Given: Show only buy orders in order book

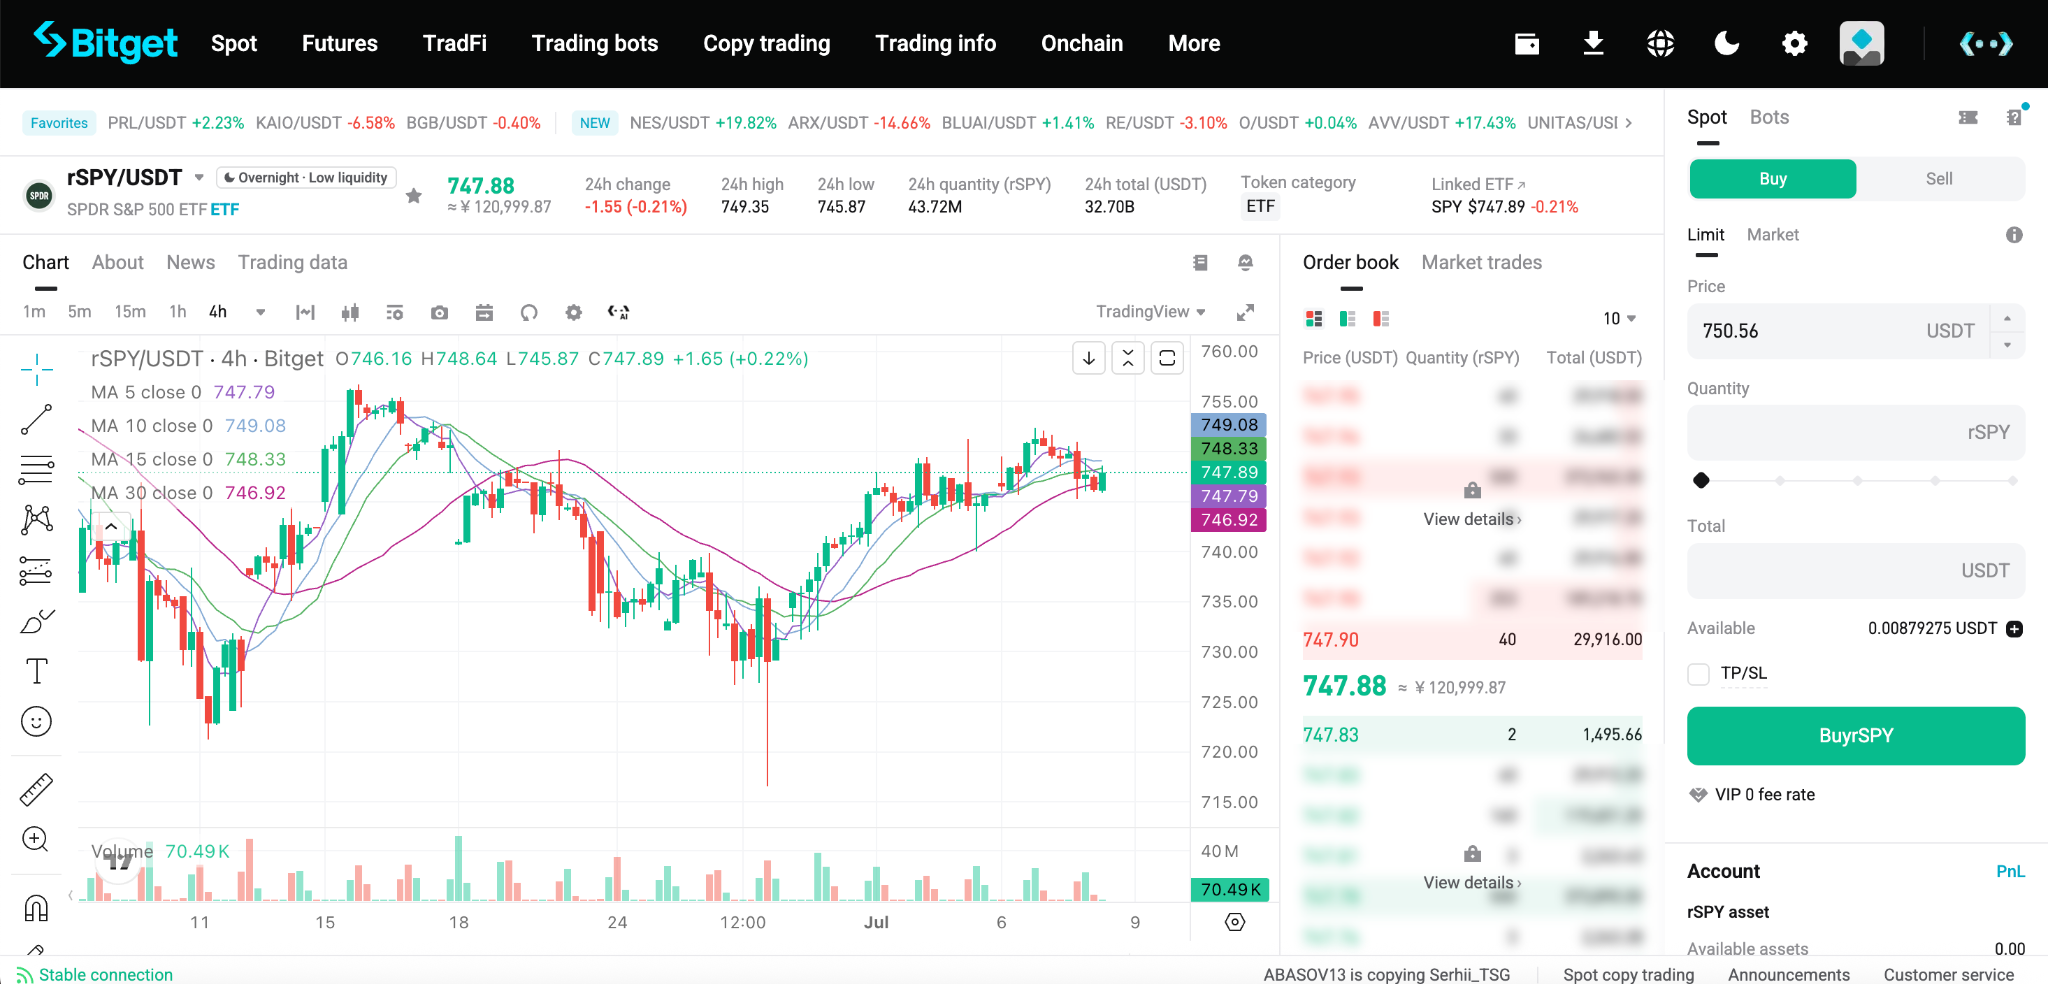Looking at the screenshot, I should click(1348, 318).
